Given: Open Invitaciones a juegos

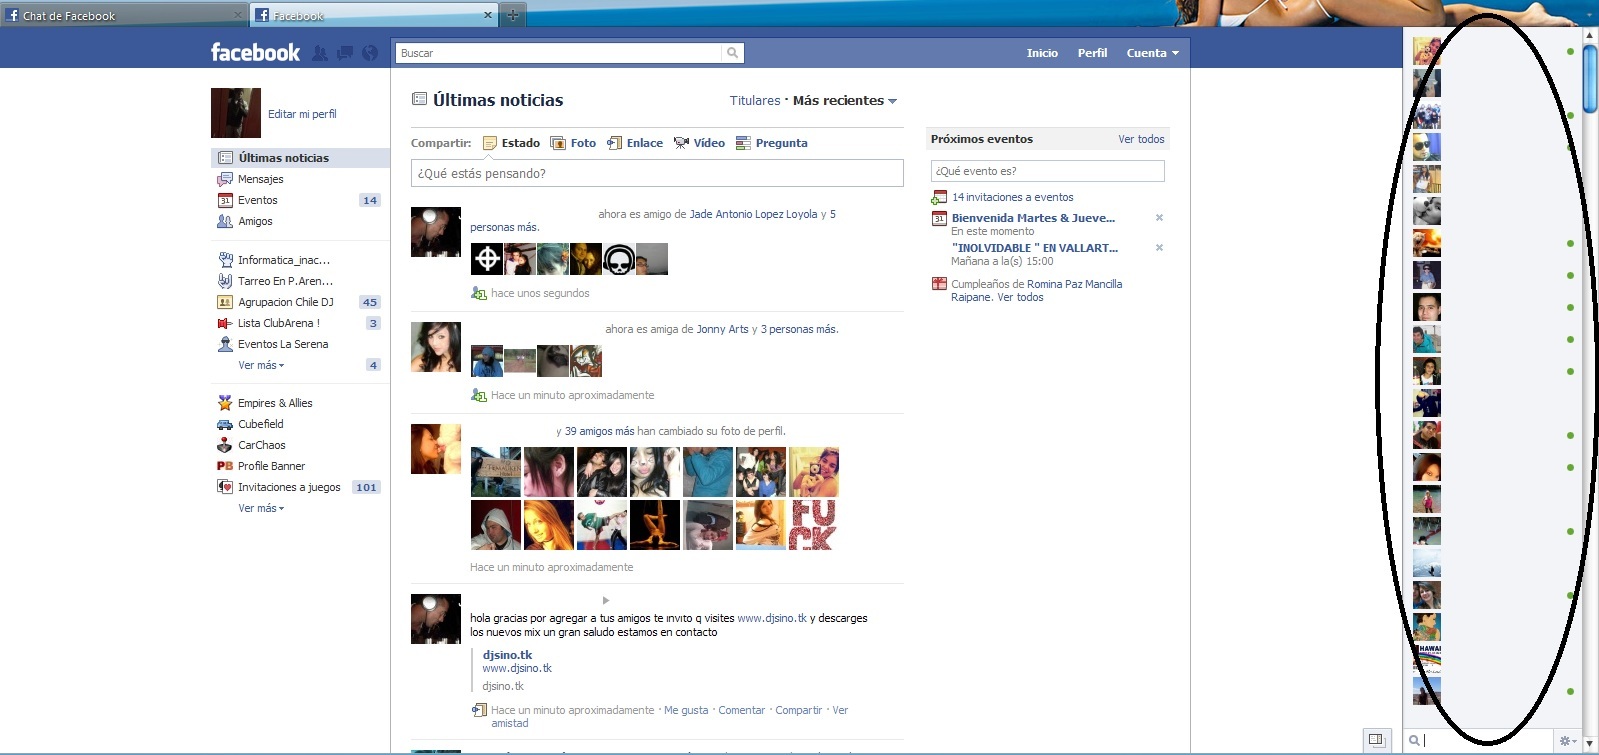Looking at the screenshot, I should point(288,487).
